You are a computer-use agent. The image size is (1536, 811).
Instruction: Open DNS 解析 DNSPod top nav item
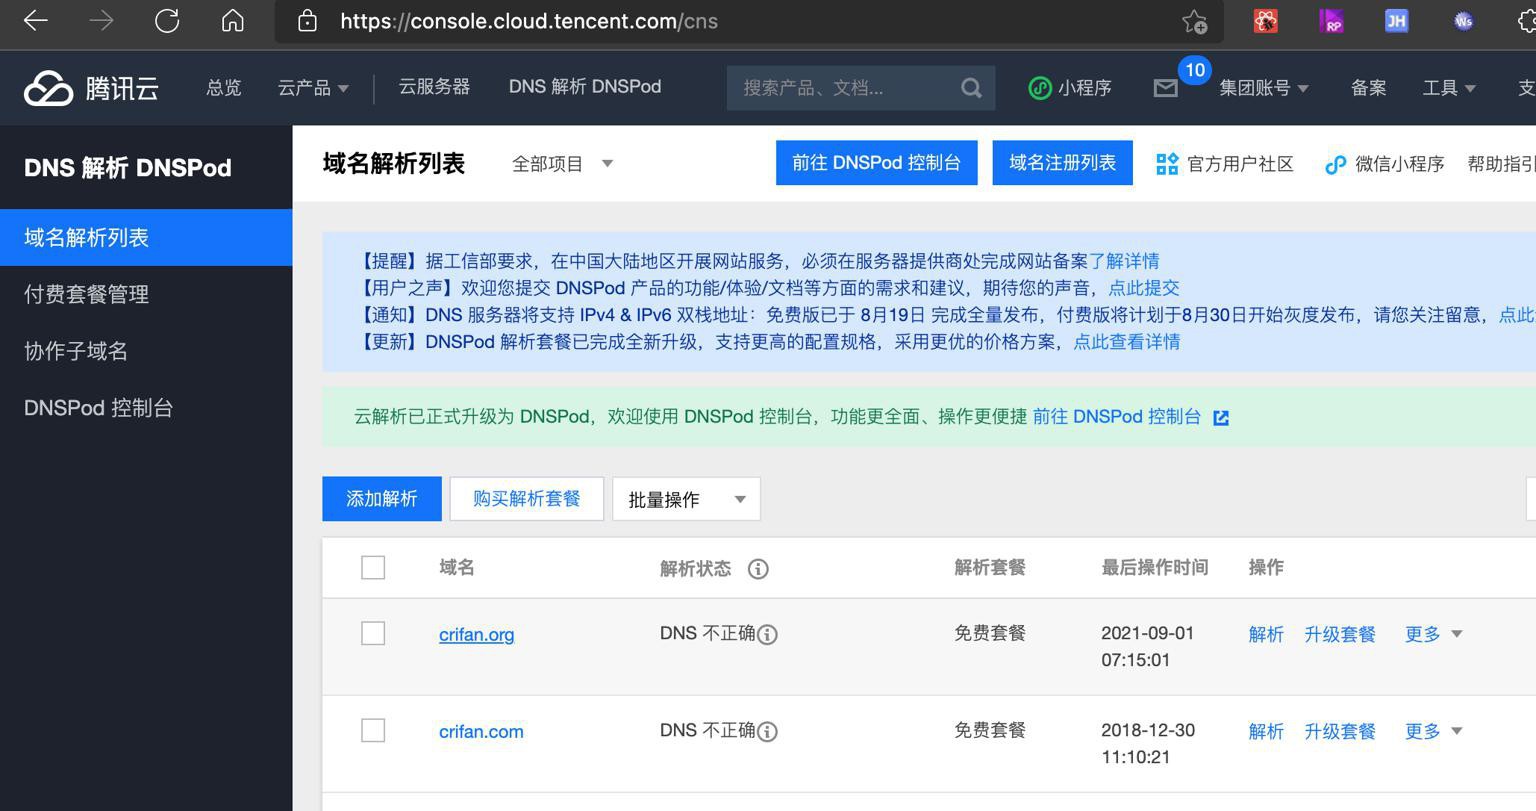(x=585, y=87)
